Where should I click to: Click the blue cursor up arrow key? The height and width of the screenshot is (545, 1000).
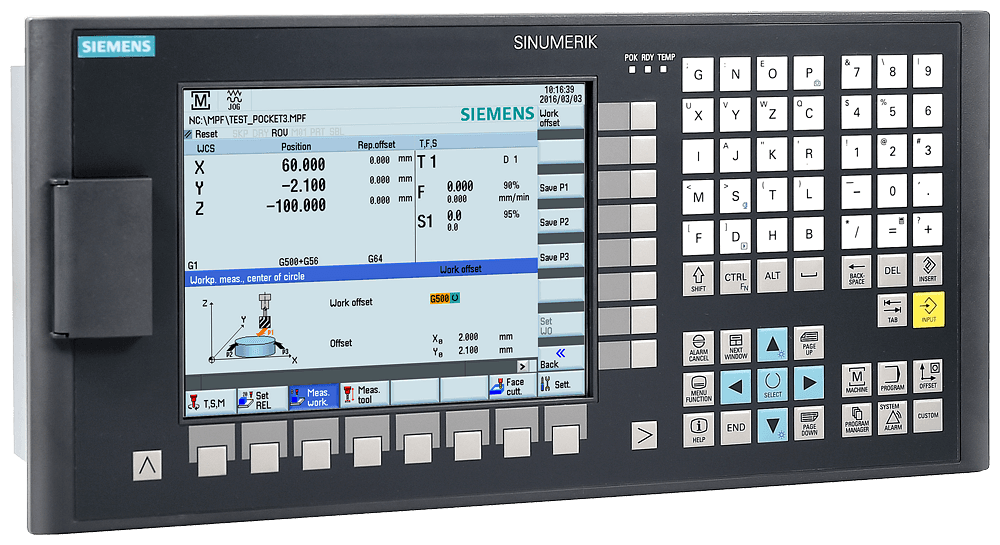(x=772, y=345)
